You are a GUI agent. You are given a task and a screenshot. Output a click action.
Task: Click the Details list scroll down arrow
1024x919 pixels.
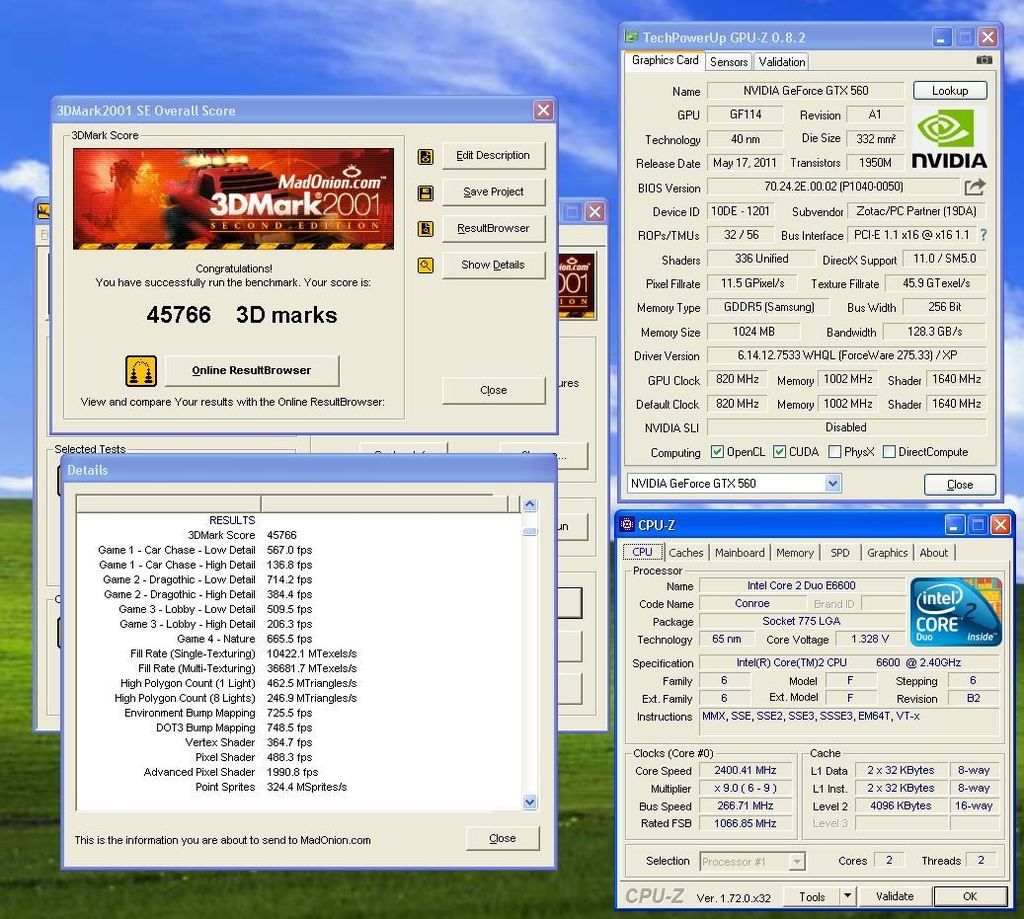tap(530, 802)
